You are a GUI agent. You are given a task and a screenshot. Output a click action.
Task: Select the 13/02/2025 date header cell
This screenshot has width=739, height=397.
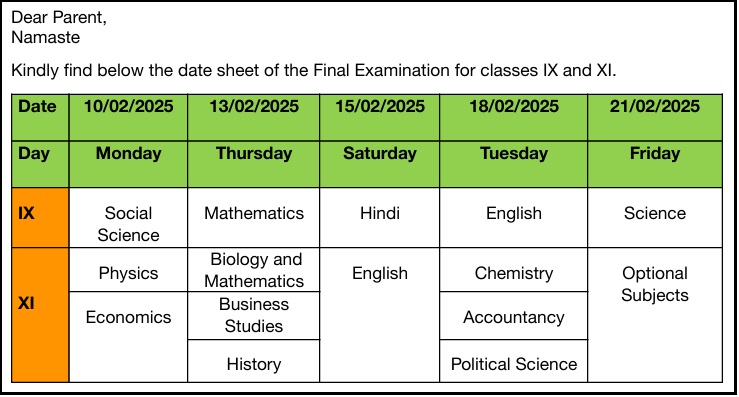click(x=254, y=117)
